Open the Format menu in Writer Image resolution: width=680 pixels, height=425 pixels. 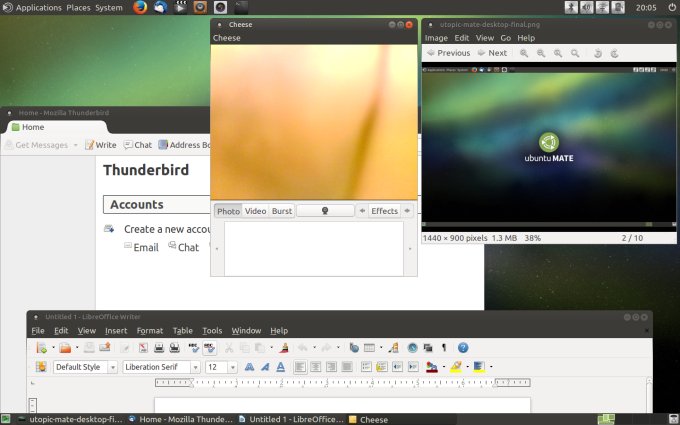pos(150,330)
